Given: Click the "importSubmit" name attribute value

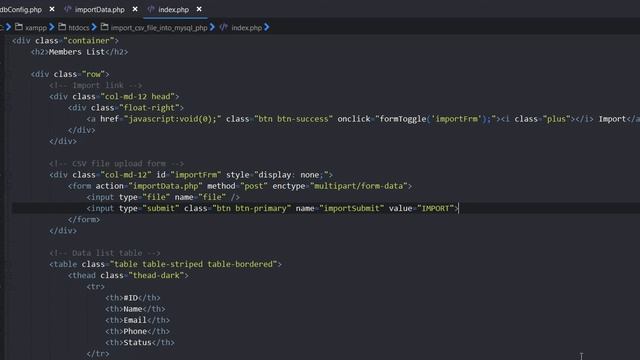Looking at the screenshot, I should (x=352, y=208).
